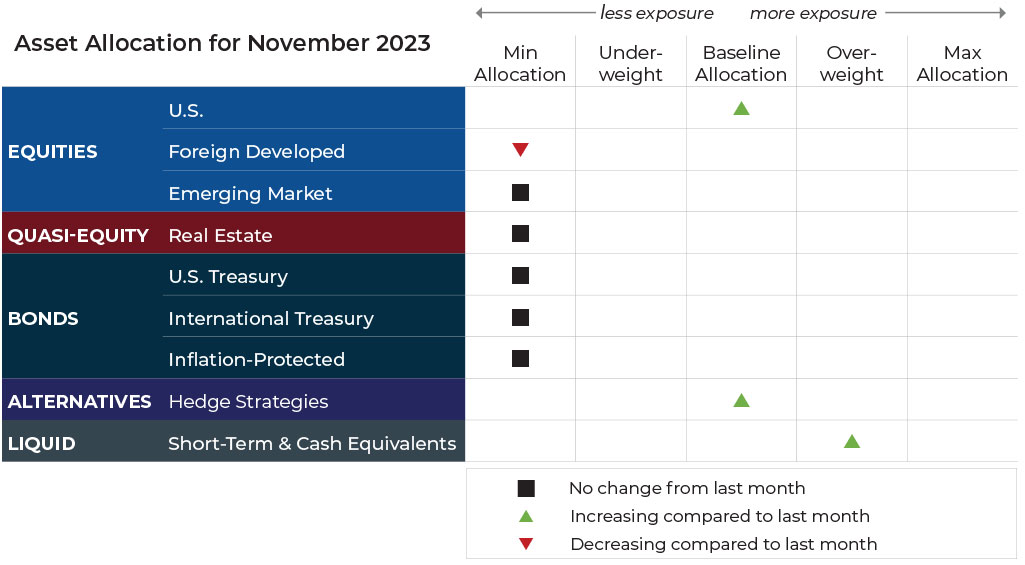The width and height of the screenshot is (1025, 565).
Task: Click the green triangle for Hedge Strategies
Action: (741, 400)
